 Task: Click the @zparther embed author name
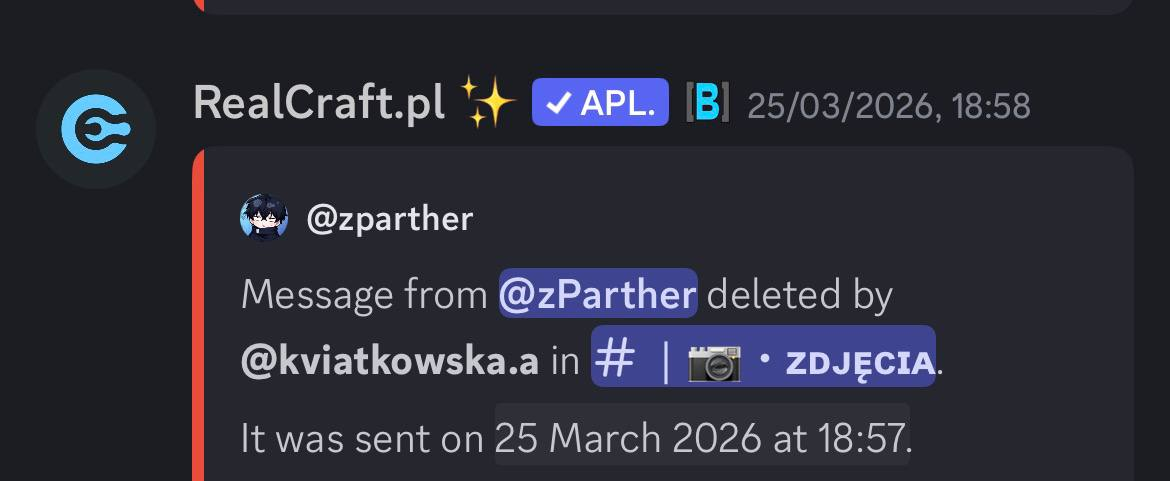tap(389, 219)
